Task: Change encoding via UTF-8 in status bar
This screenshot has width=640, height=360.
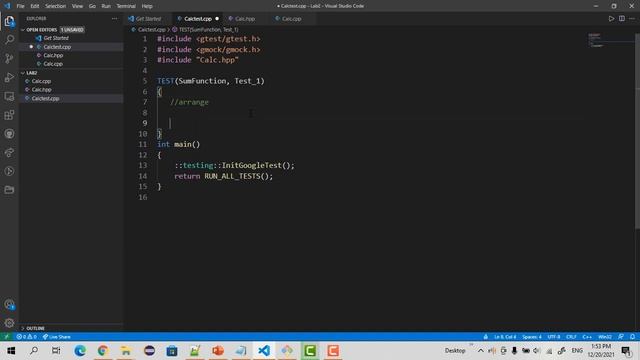Action: pyautogui.click(x=554, y=337)
